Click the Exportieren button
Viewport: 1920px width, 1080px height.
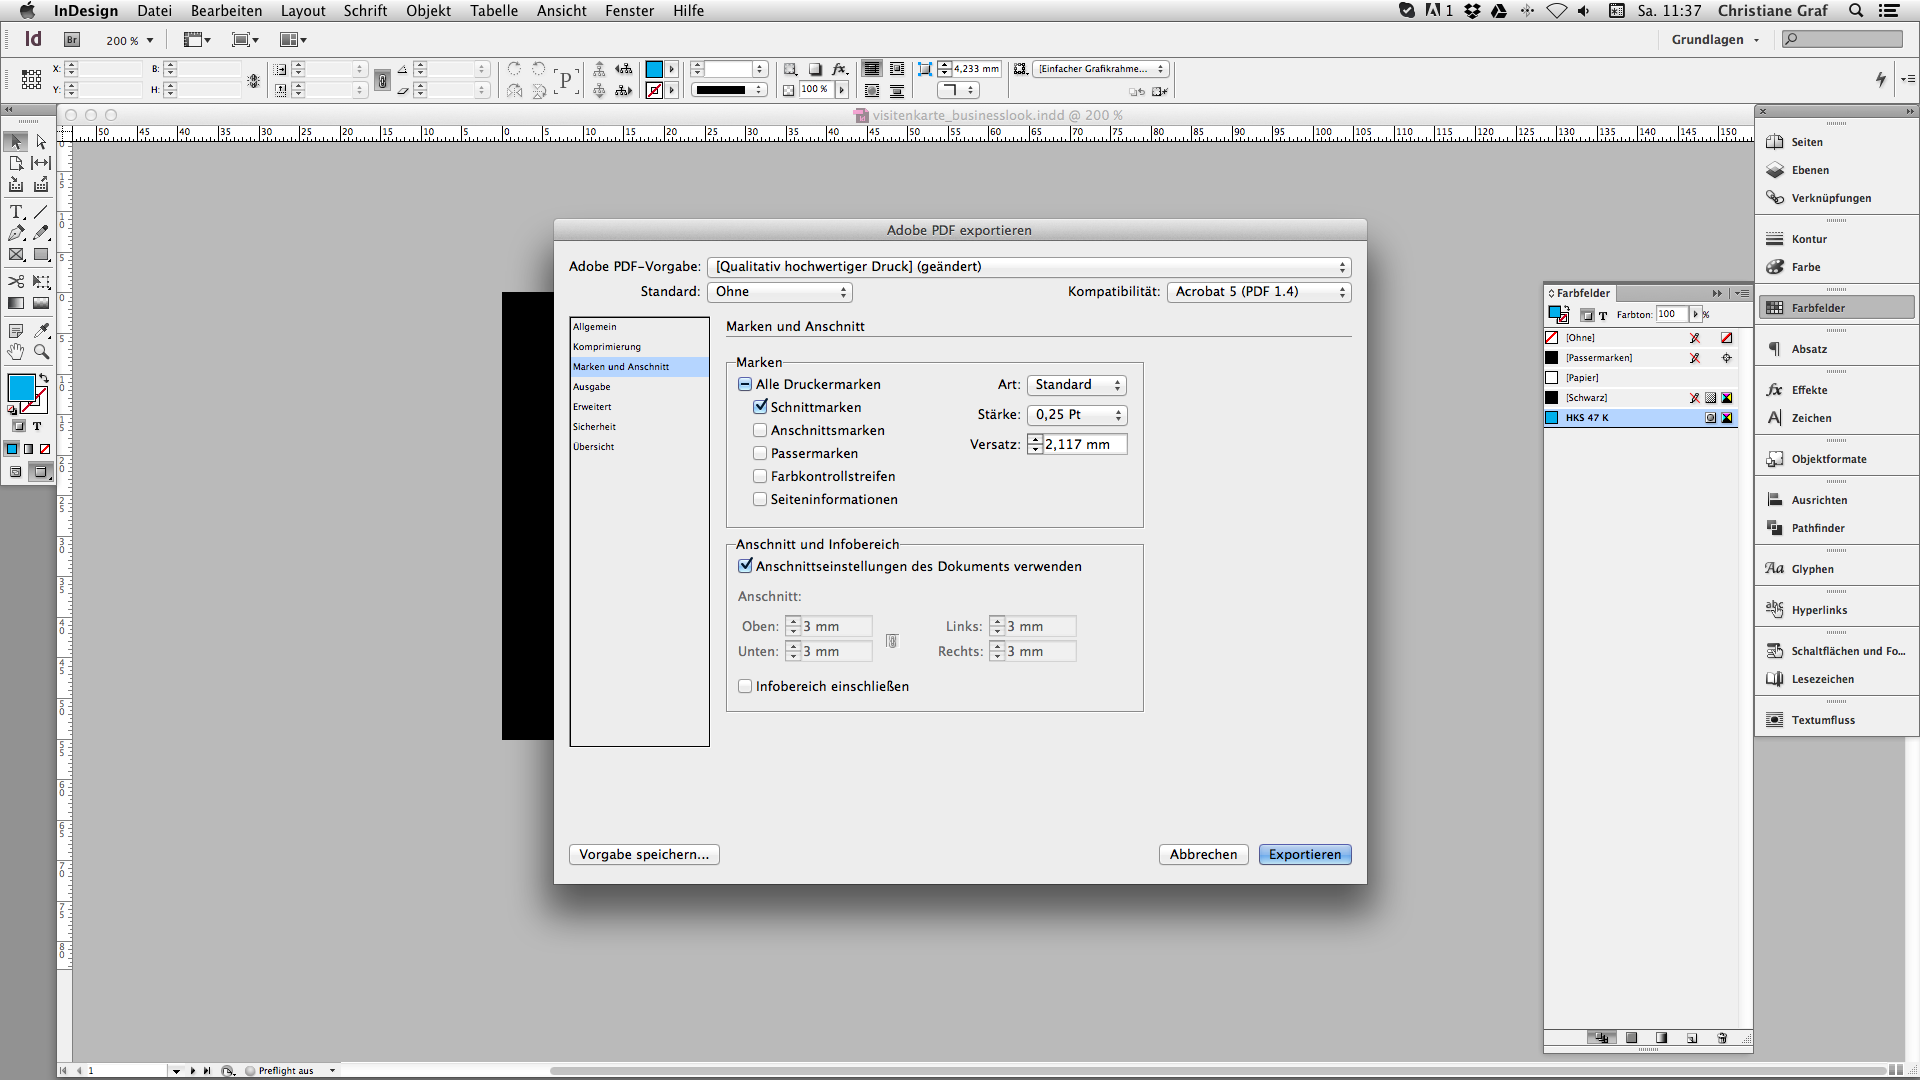coord(1305,854)
